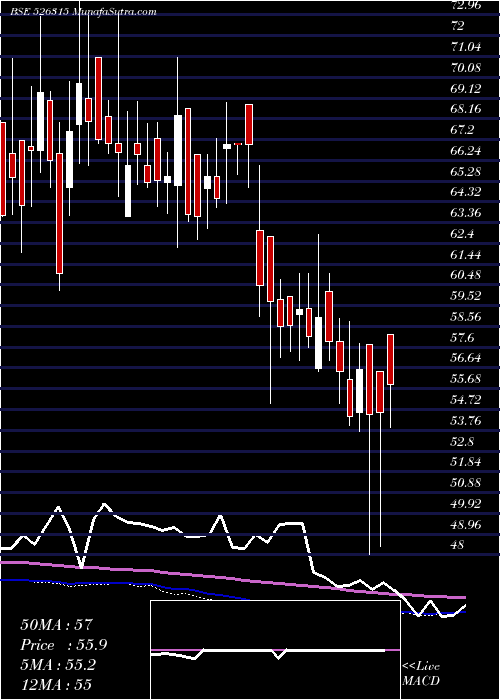Select the 68.16 axis value
The height and width of the screenshot is (700, 500).
[467, 109]
